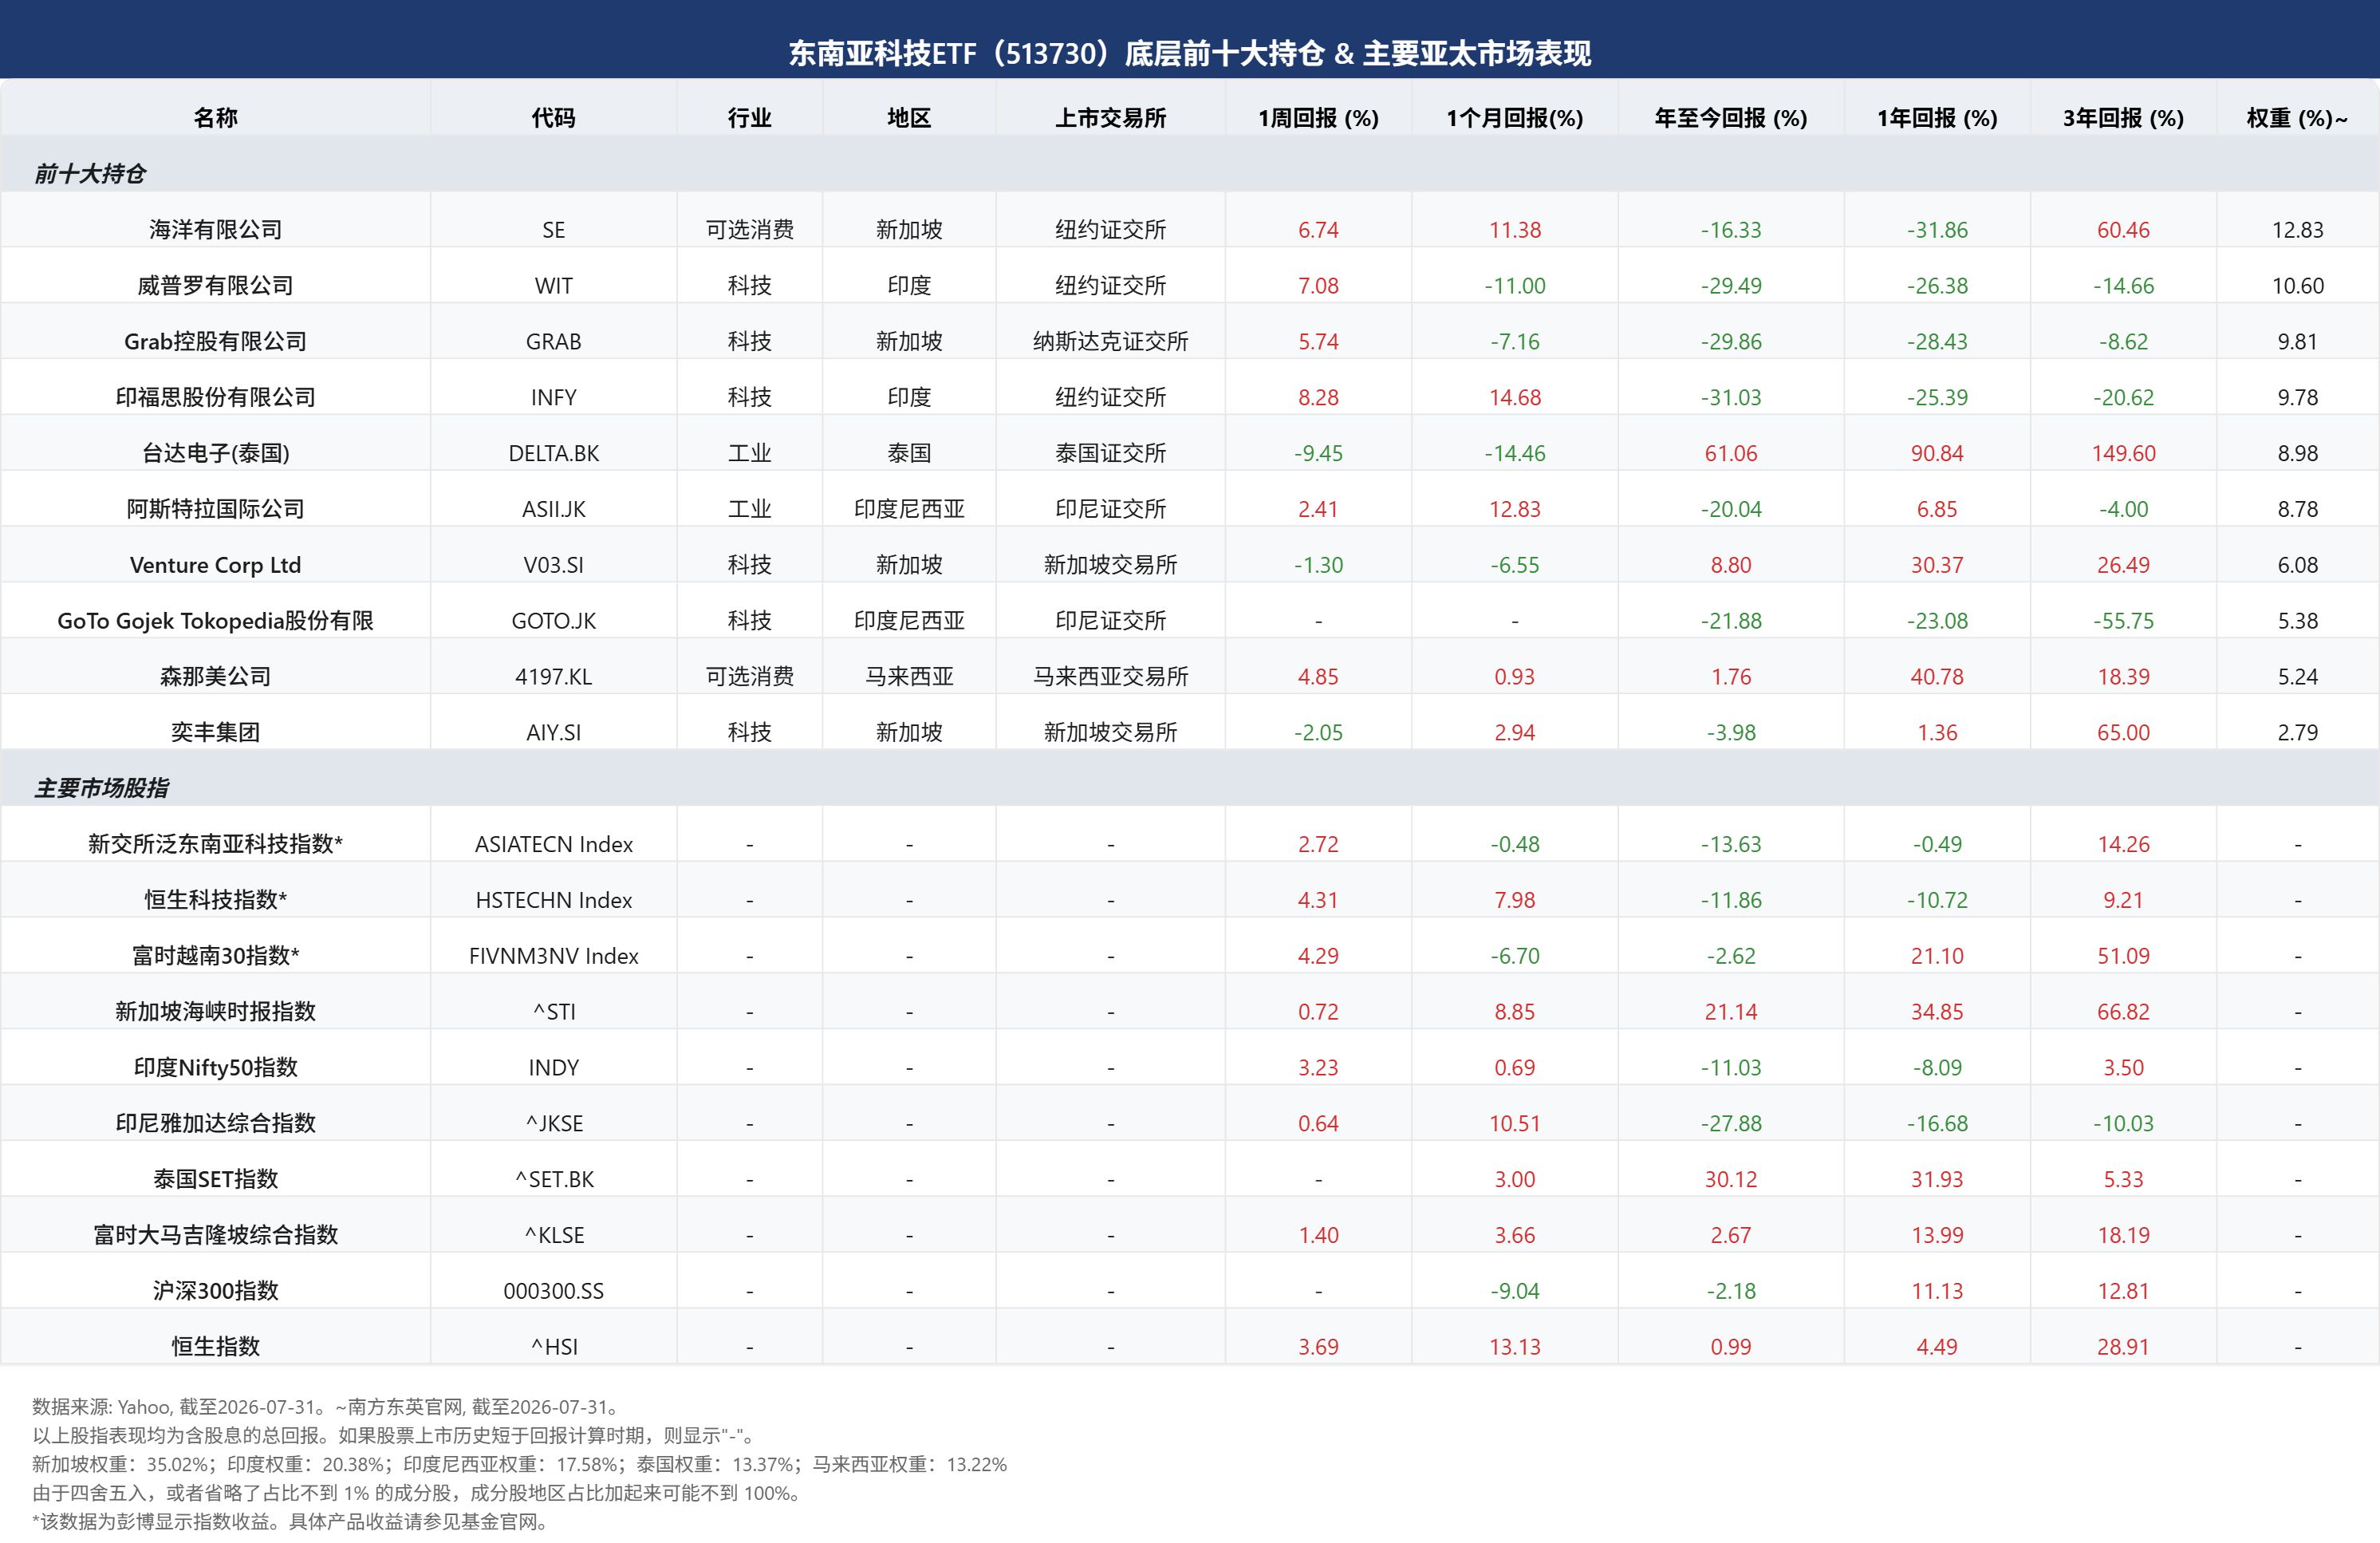The height and width of the screenshot is (1543, 2380).
Task: Click the 地区 column header
Action: [909, 118]
